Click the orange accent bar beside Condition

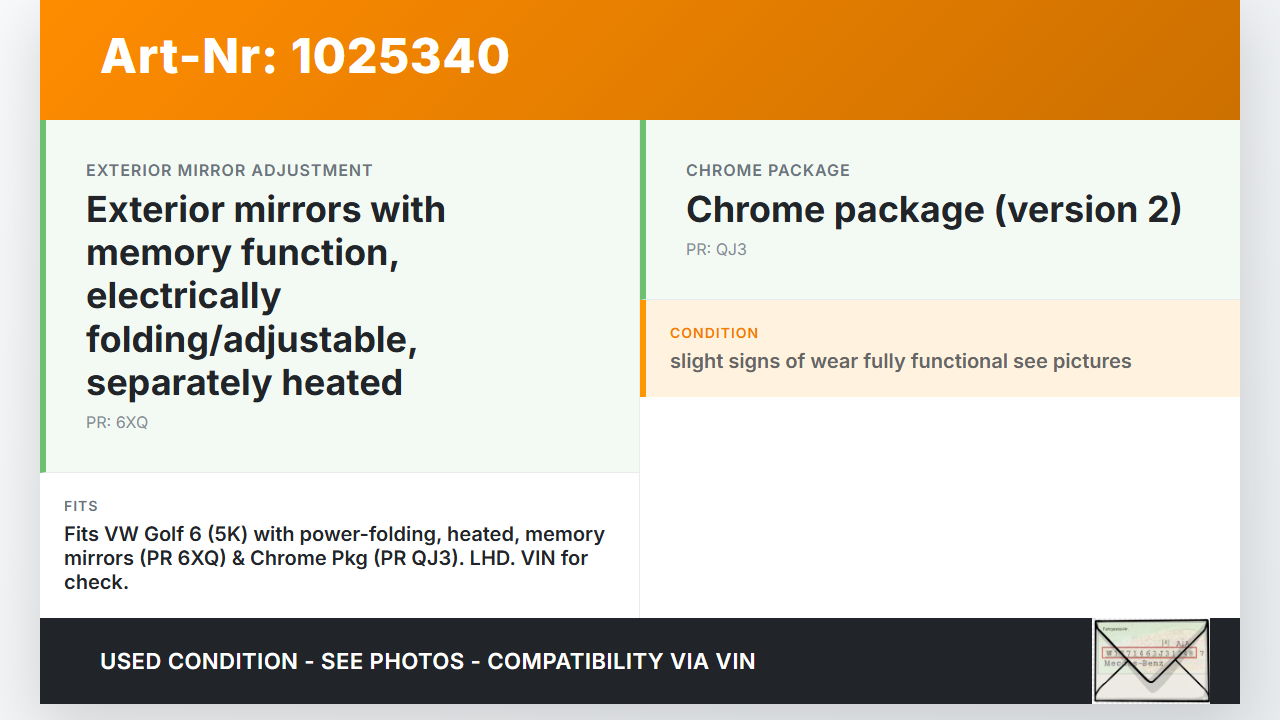tap(643, 348)
